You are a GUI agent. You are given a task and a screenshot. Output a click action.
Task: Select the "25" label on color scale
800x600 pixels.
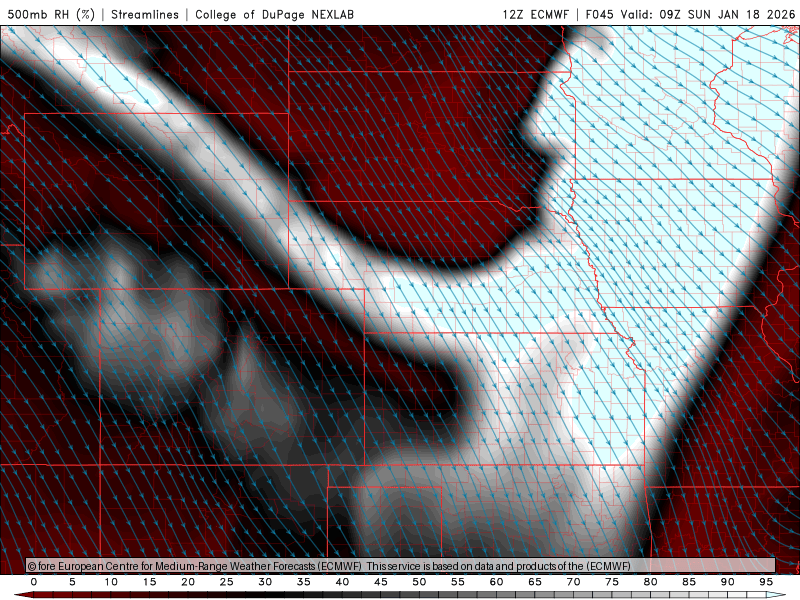pyautogui.click(x=227, y=582)
